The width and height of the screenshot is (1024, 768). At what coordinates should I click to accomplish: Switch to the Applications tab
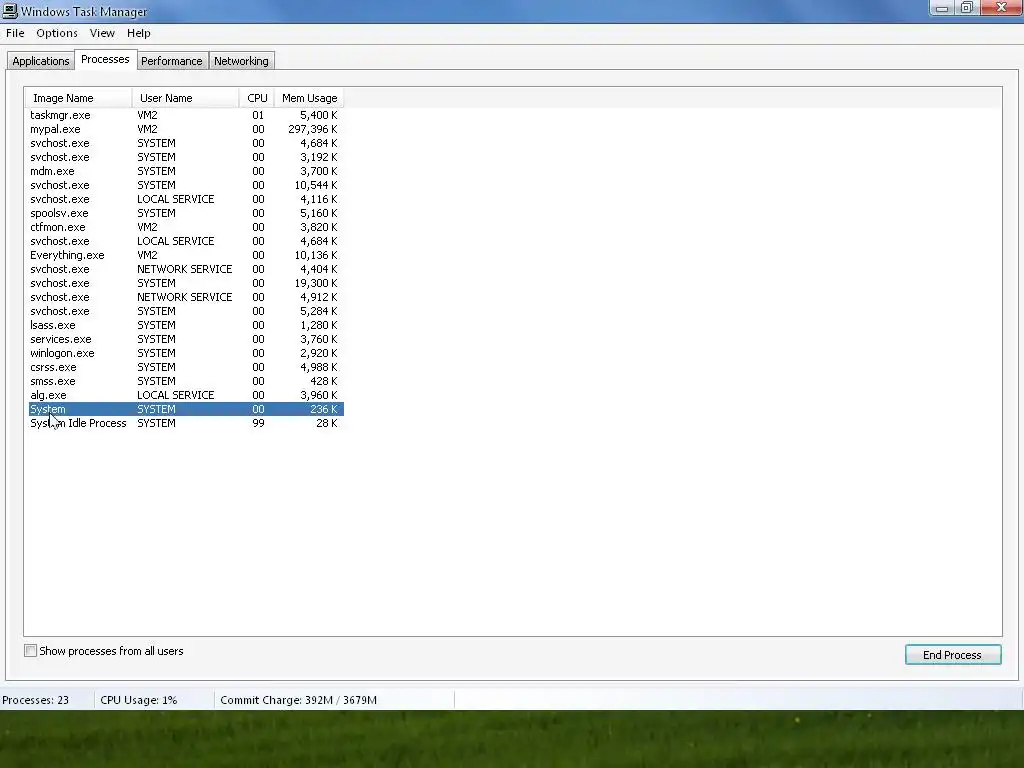[x=40, y=61]
